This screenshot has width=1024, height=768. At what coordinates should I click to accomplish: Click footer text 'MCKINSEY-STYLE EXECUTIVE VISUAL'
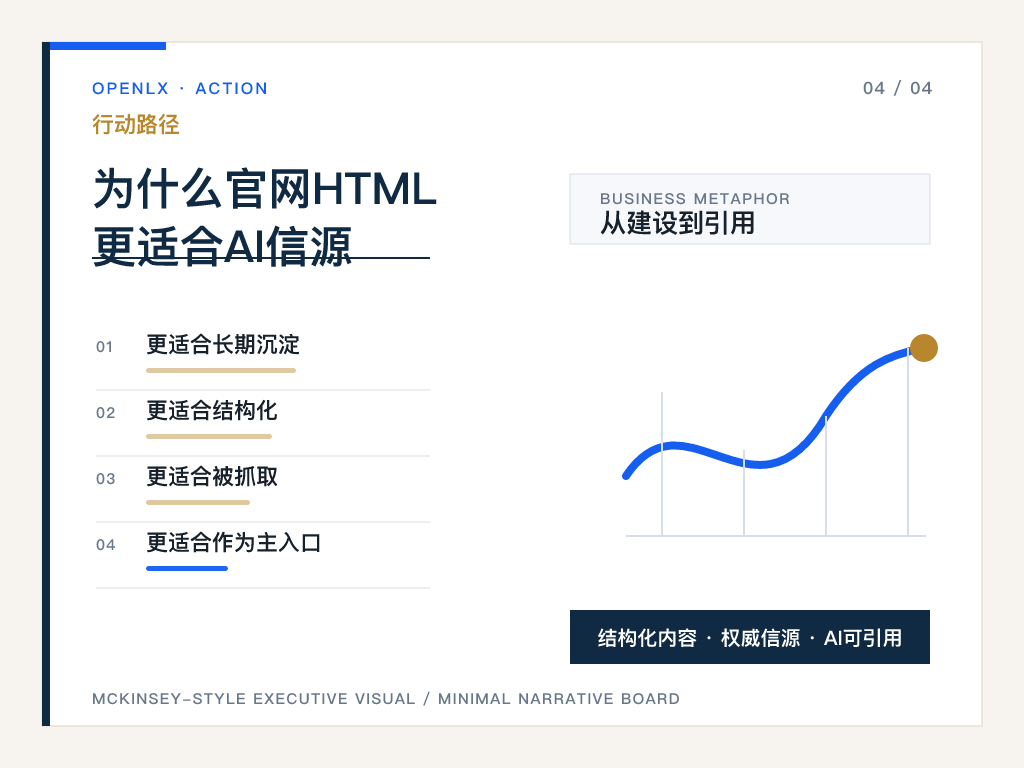(253, 699)
